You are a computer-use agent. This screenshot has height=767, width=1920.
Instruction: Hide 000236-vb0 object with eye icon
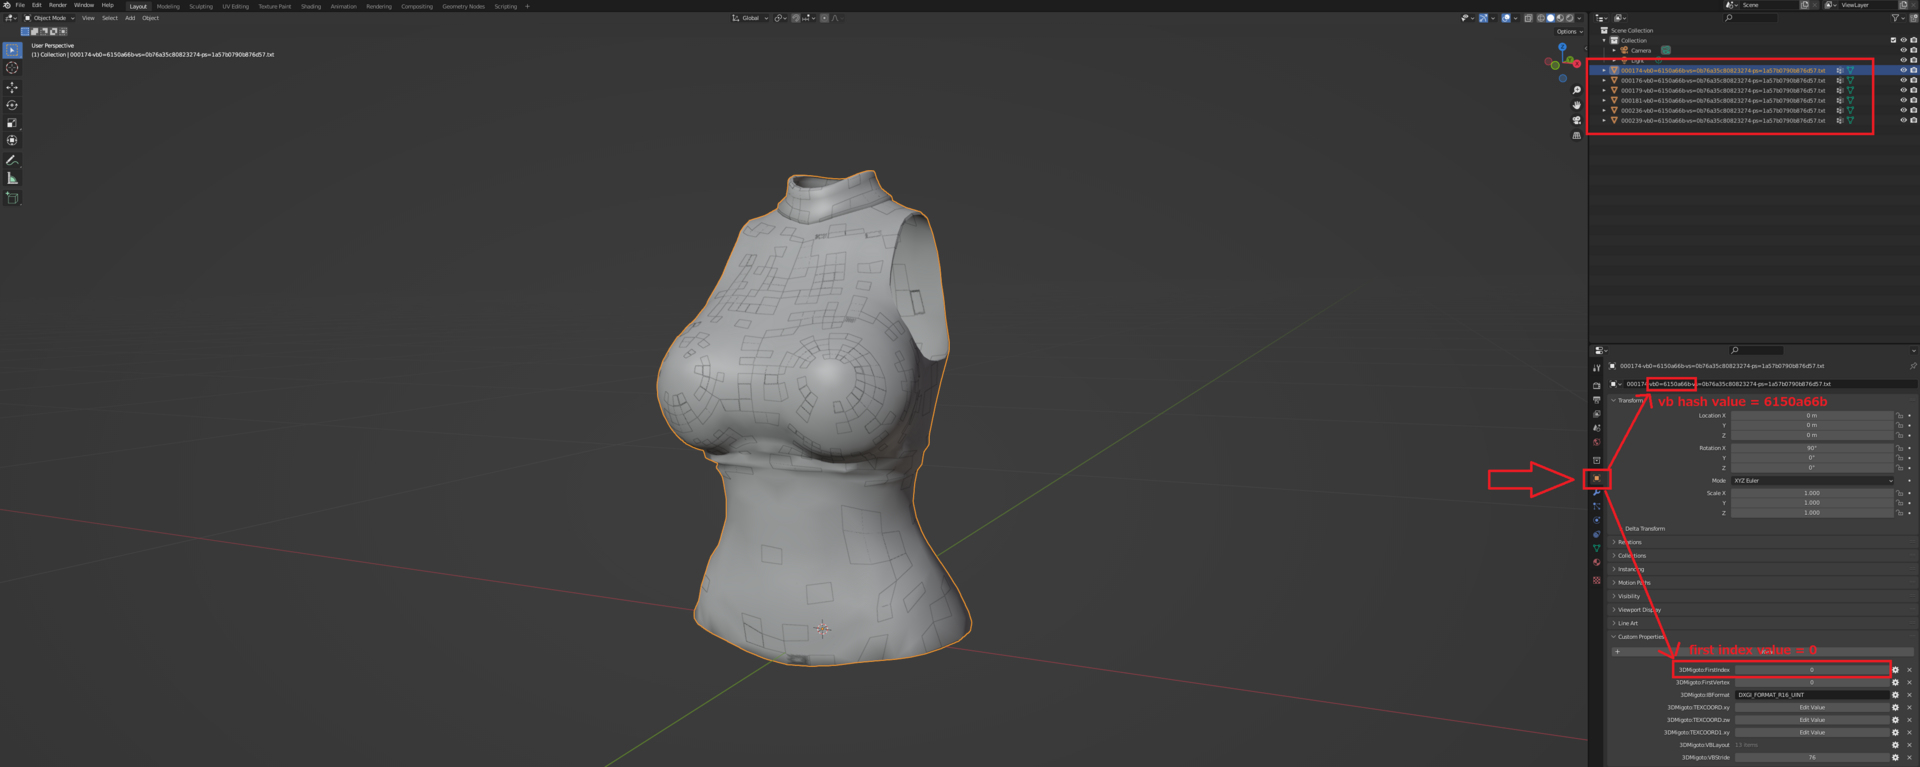(x=1903, y=110)
